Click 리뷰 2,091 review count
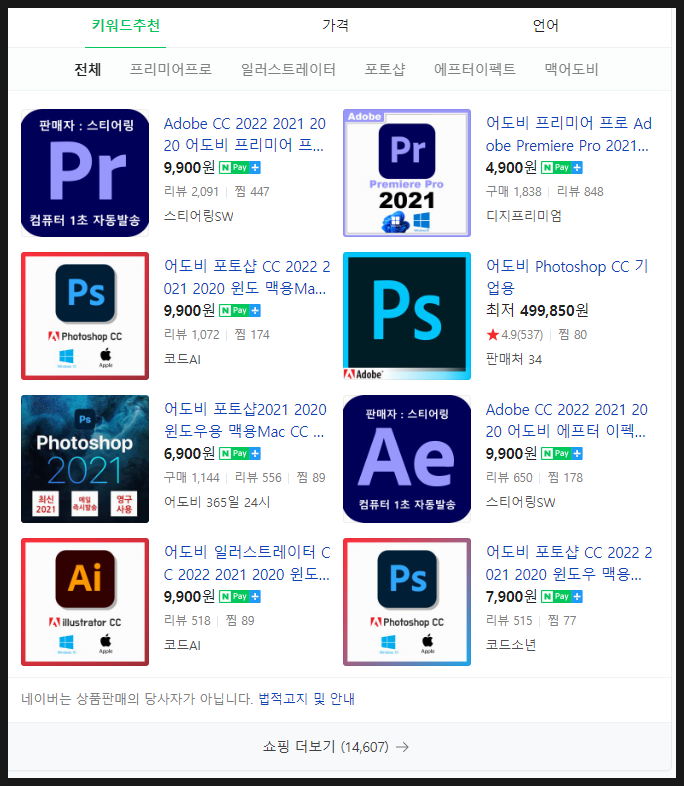Viewport: 684px width, 786px height. pyautogui.click(x=191, y=191)
